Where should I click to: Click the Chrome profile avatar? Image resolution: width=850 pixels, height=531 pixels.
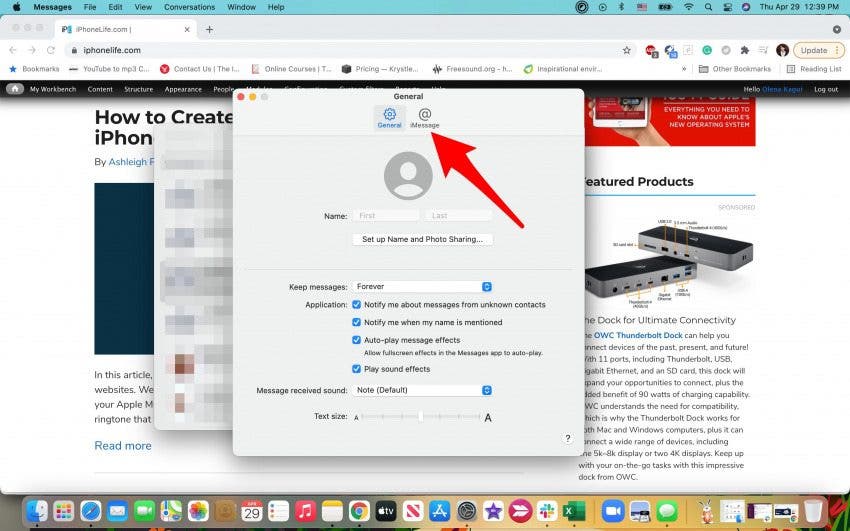(782, 50)
